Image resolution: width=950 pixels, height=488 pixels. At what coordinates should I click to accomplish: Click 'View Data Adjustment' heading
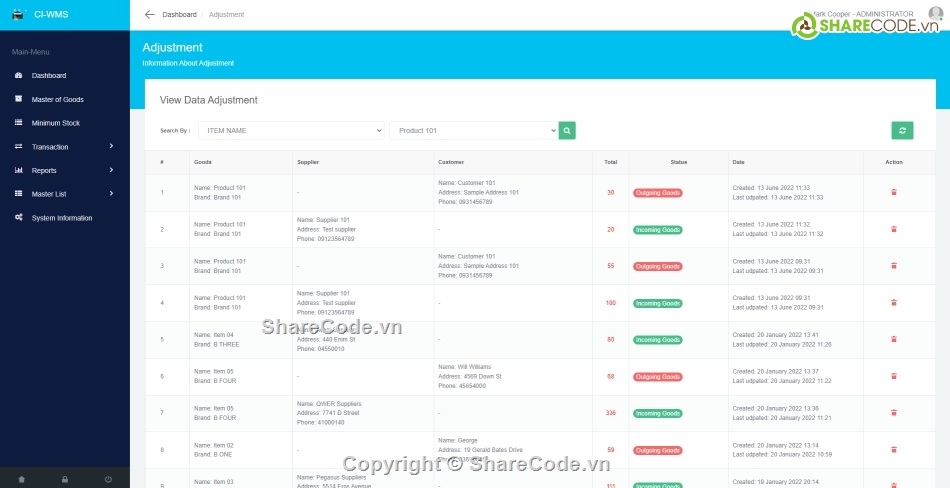(x=208, y=100)
